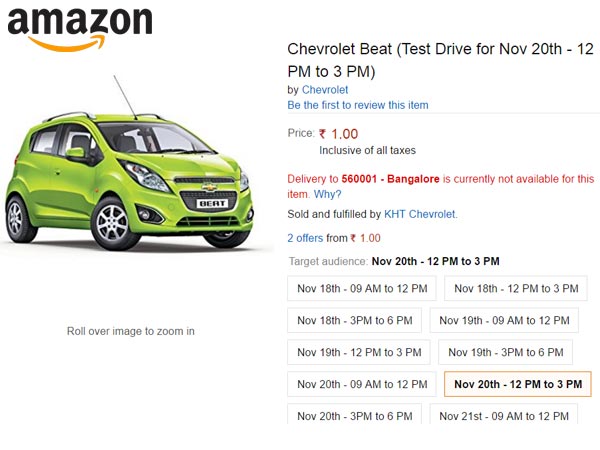The height and width of the screenshot is (450, 600).
Task: Select Nov 20th - 09 AM to 12 PM slot
Action: coord(362,384)
